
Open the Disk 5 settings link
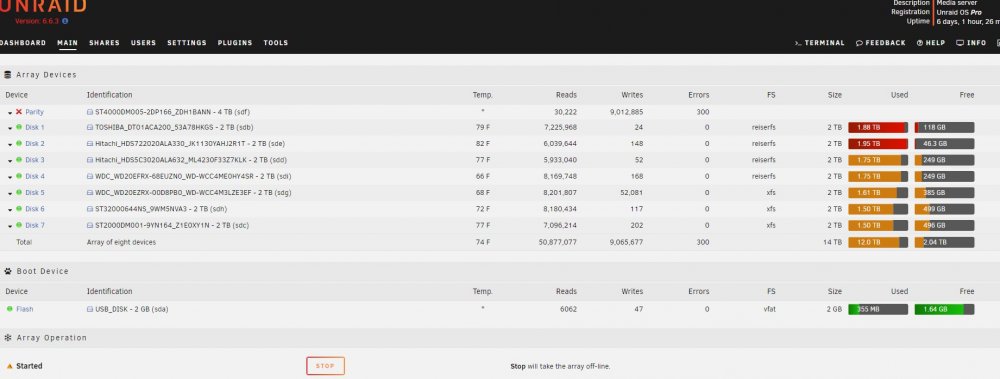point(35,192)
